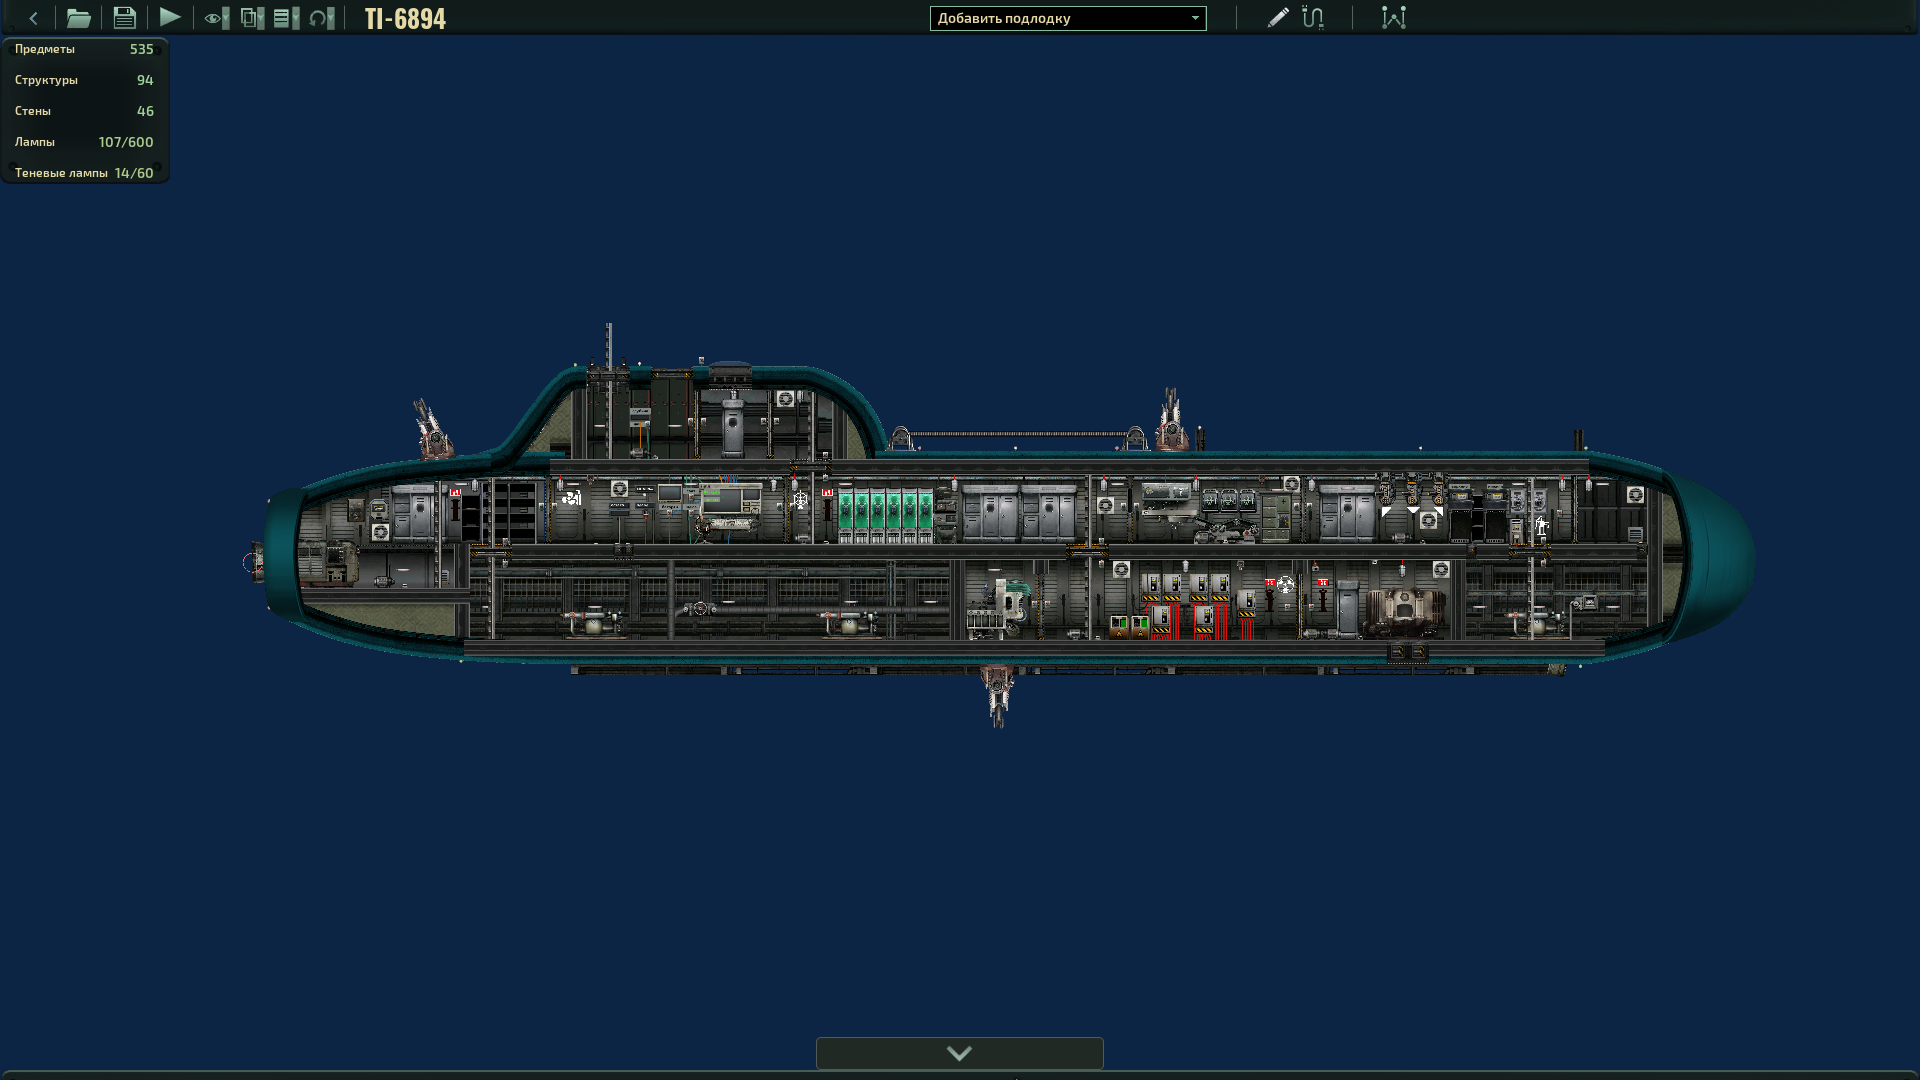Click the submarine name TI-6894
The width and height of the screenshot is (1920, 1080).
click(x=405, y=19)
